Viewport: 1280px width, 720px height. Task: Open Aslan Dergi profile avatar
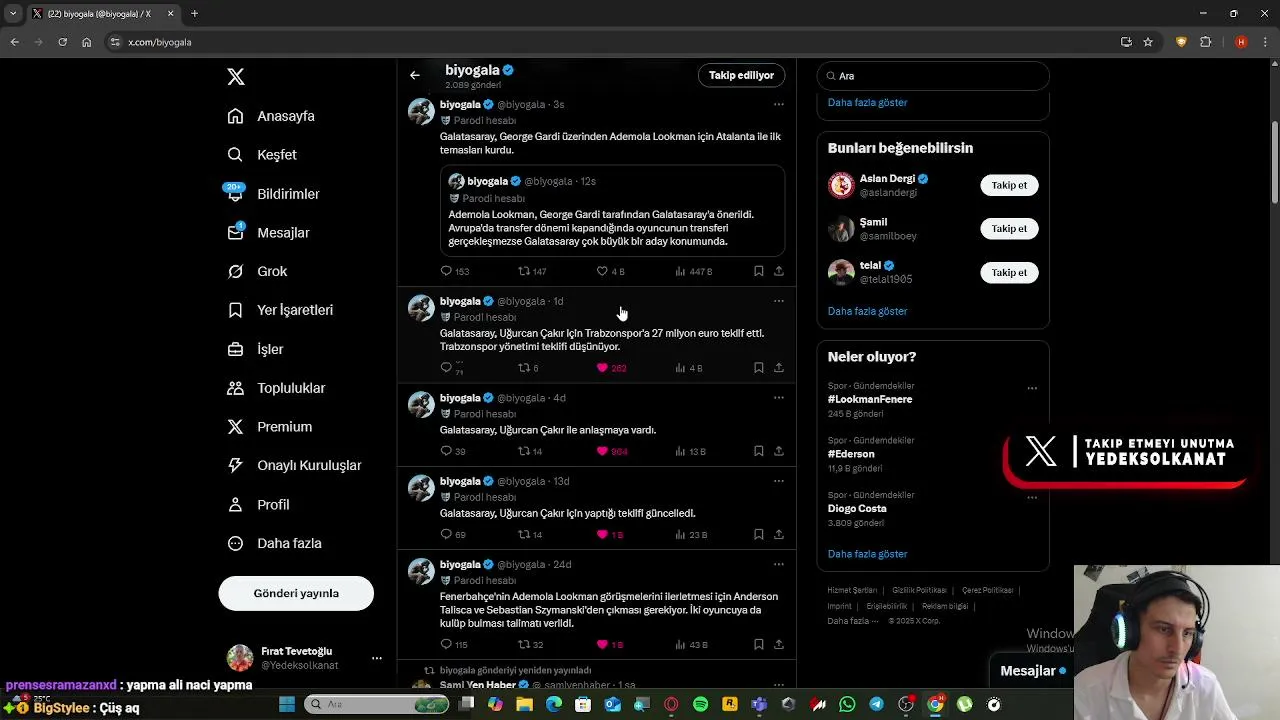841,185
